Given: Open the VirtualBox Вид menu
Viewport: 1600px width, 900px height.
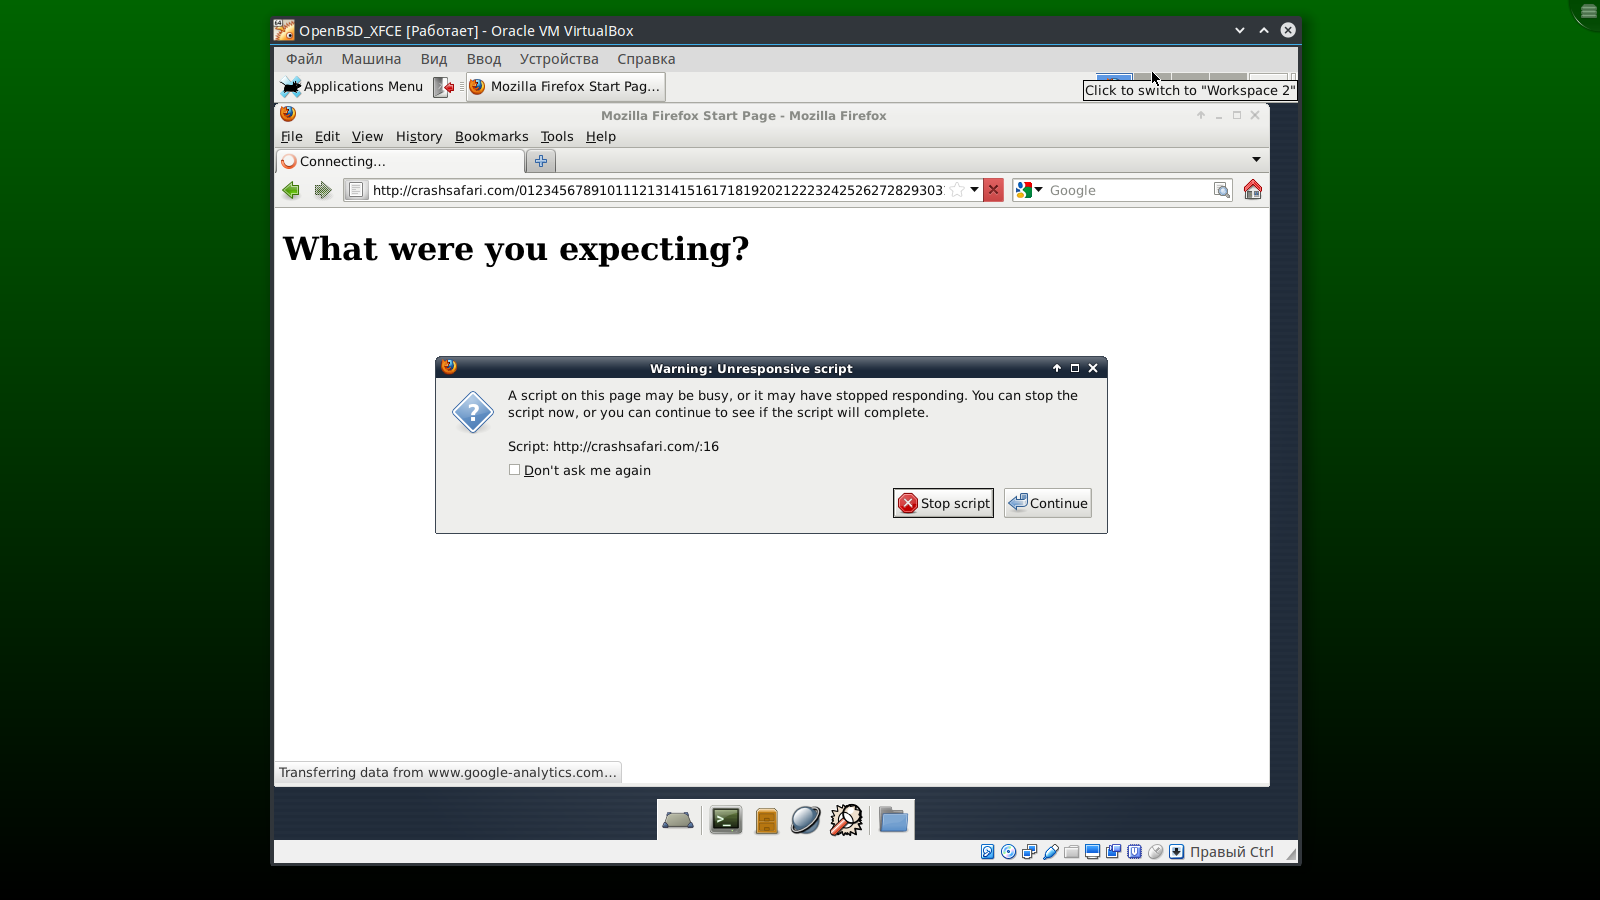Looking at the screenshot, I should [x=434, y=59].
